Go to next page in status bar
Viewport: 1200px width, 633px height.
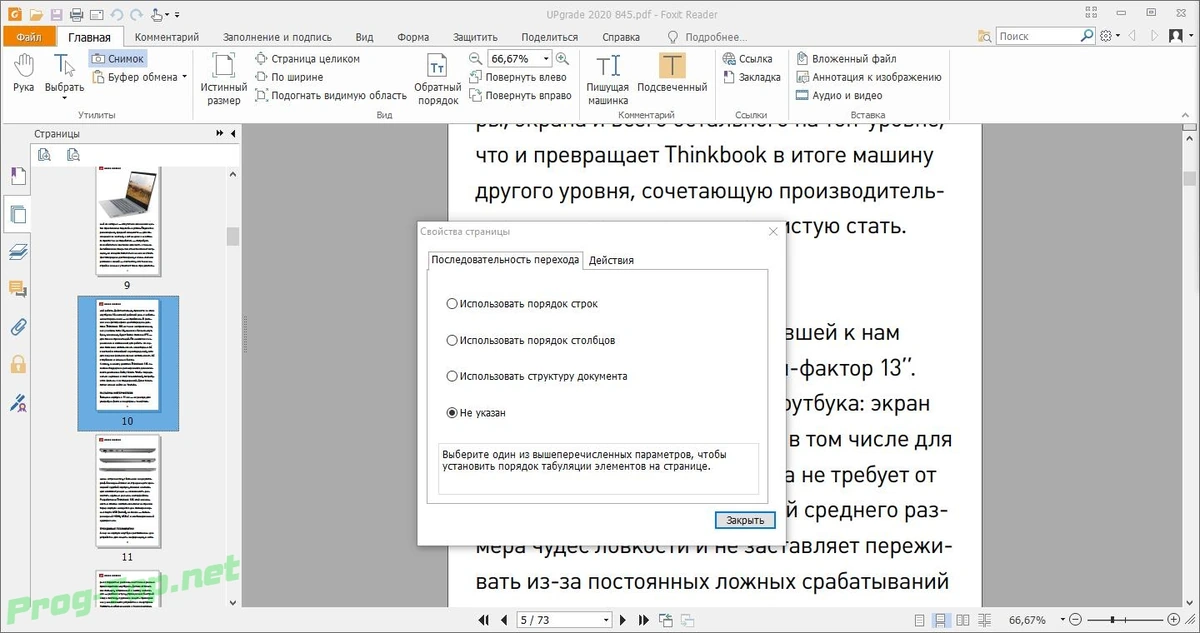click(623, 620)
